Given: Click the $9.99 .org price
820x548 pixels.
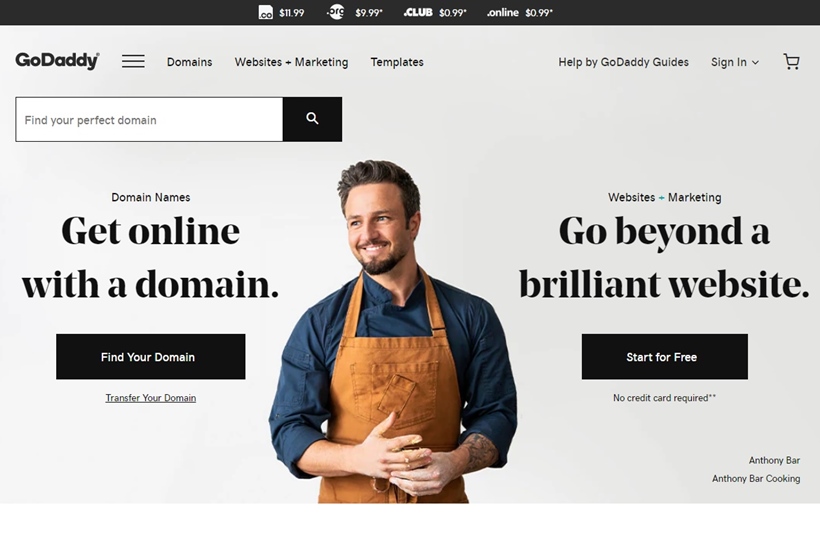Looking at the screenshot, I should click(369, 13).
